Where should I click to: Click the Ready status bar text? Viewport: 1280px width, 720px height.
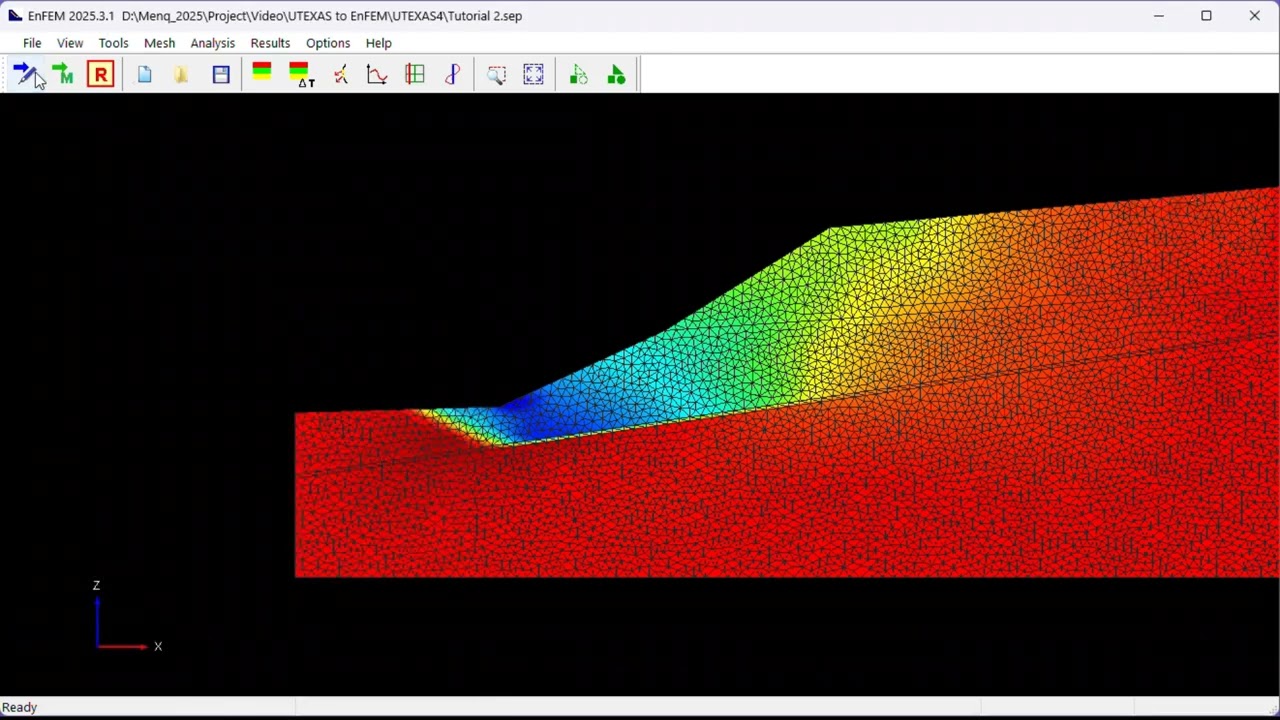[x=20, y=707]
